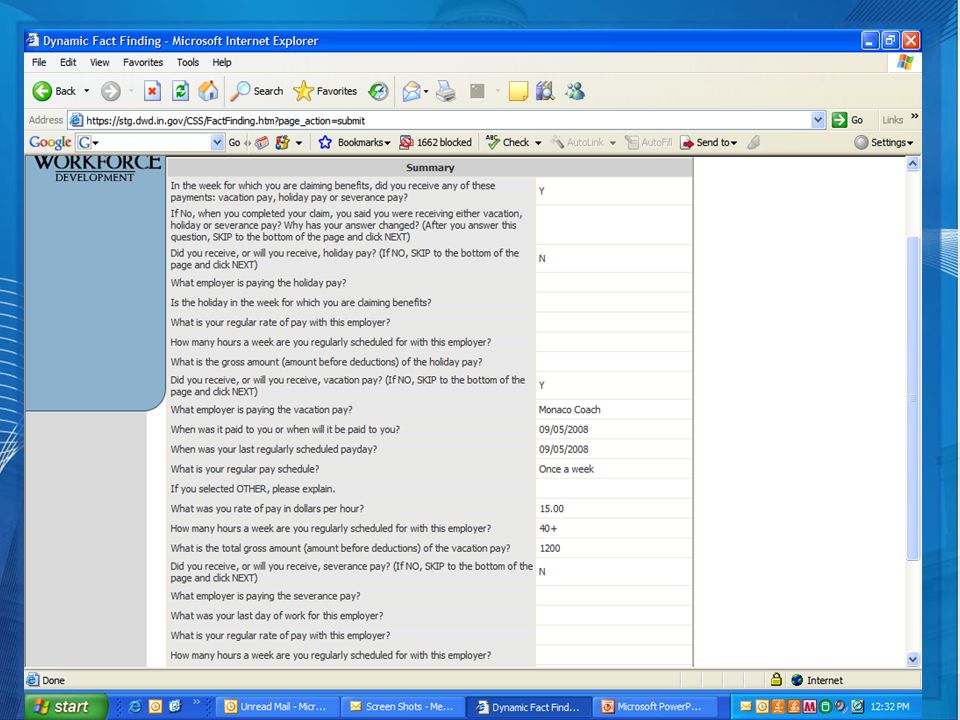Click the 40+ hours value
The width and height of the screenshot is (960, 720).
point(548,528)
